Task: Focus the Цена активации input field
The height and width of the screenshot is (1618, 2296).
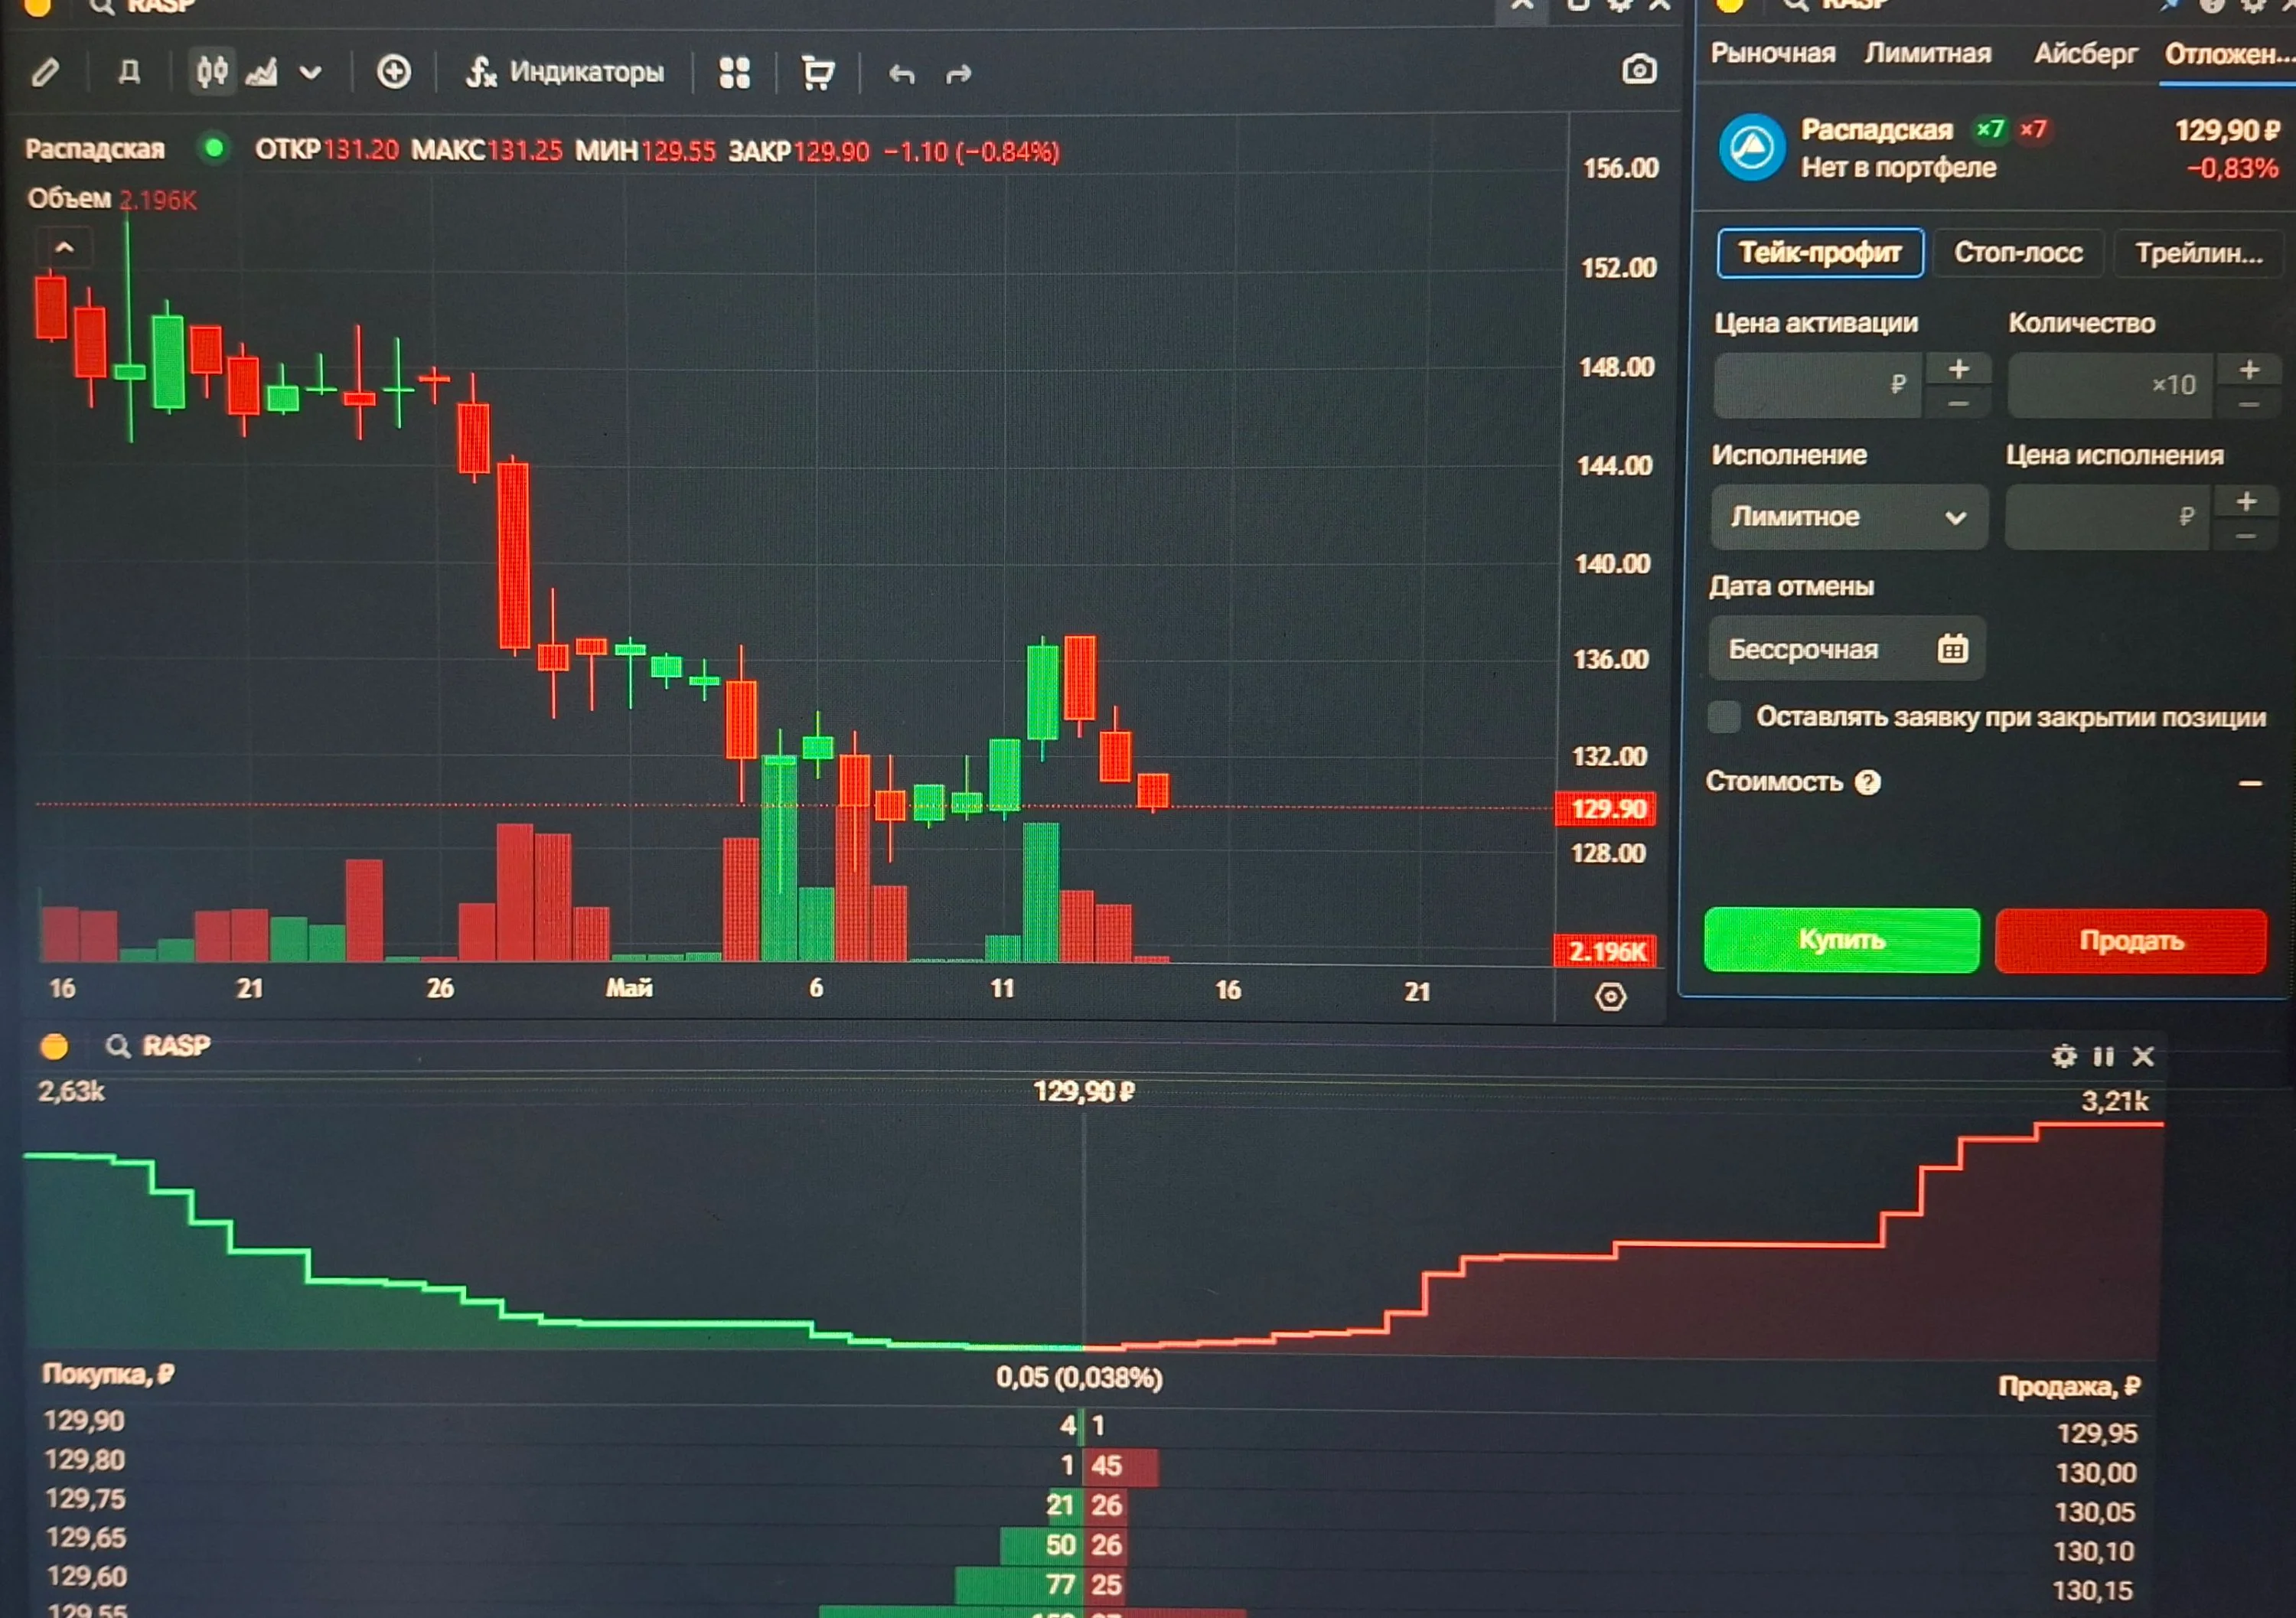Action: coord(1817,385)
